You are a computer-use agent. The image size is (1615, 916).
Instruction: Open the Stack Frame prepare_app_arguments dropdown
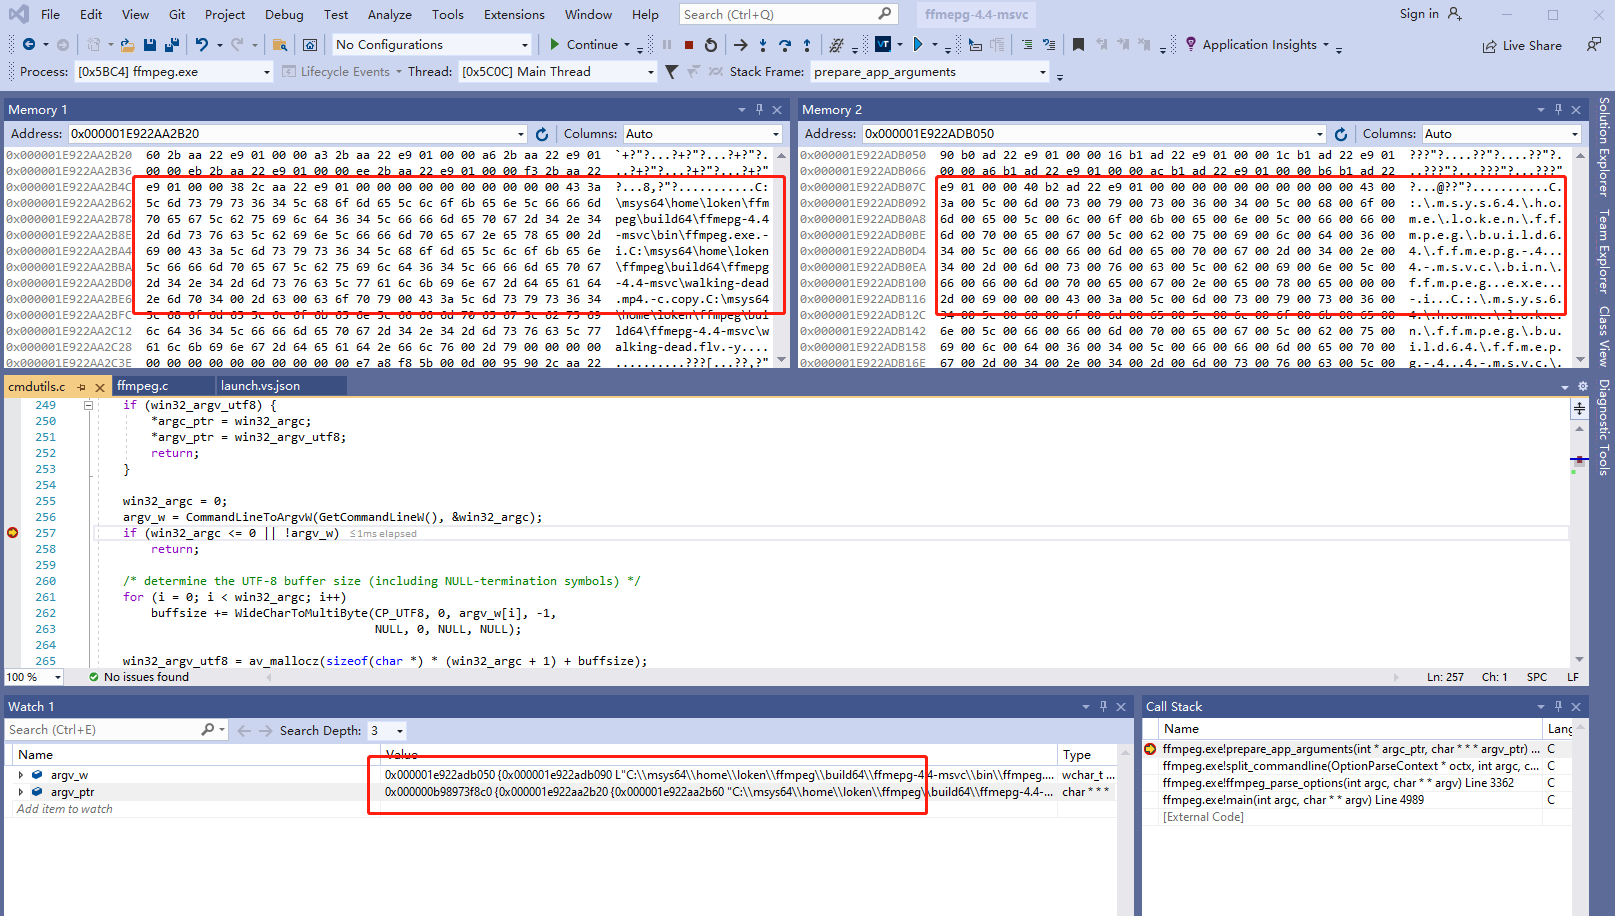click(x=1043, y=72)
